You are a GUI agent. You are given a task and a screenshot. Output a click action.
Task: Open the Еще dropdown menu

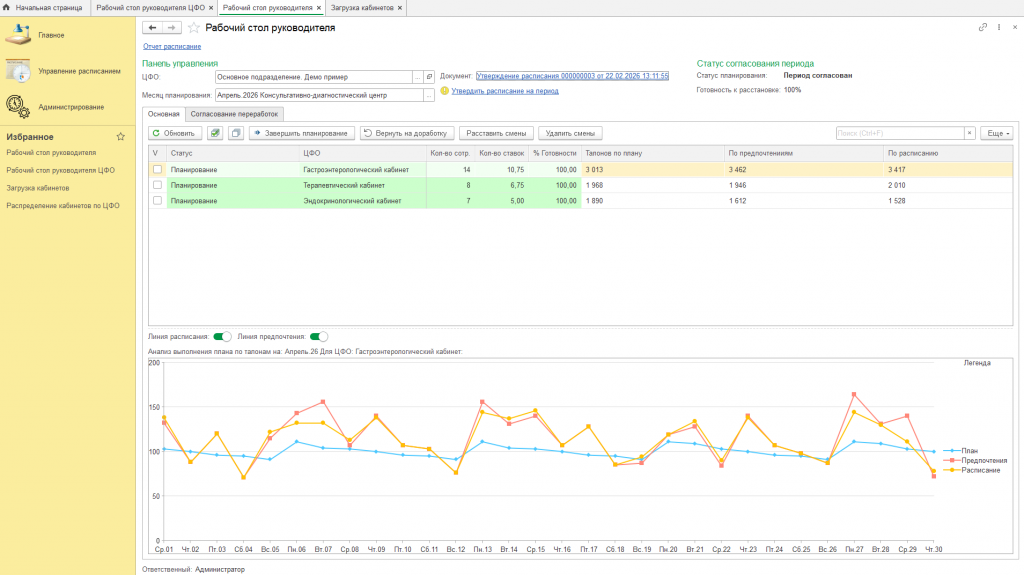click(997, 133)
